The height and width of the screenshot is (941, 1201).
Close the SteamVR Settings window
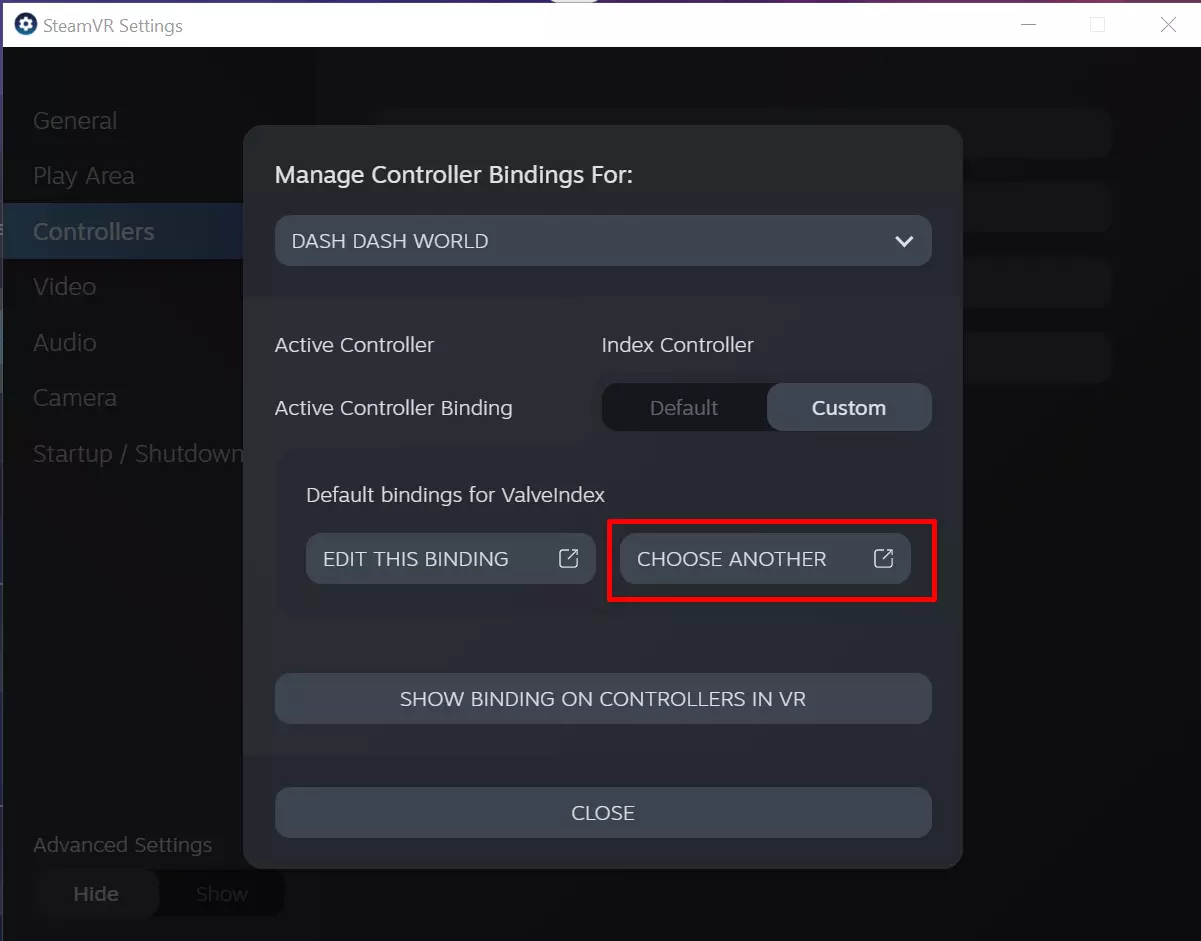(1168, 25)
